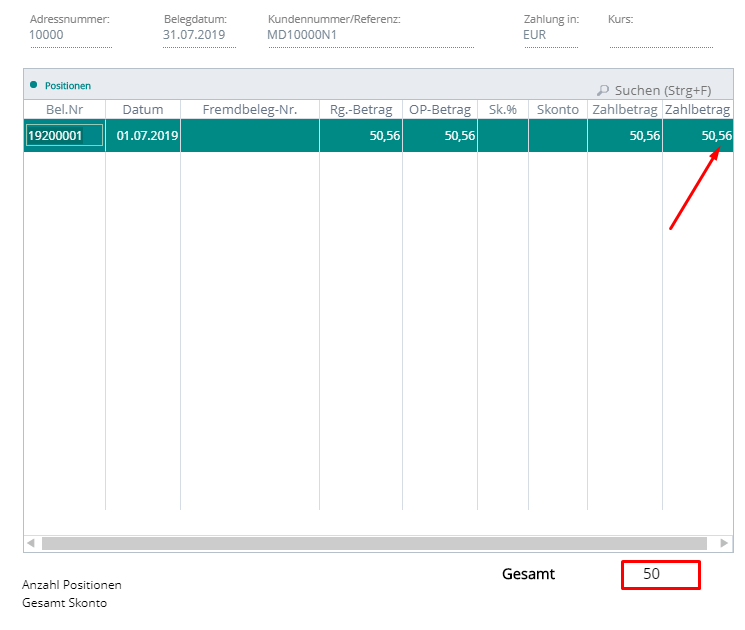Screen dimensions: 745x630
Task: Click the Fremdbeleg-Nr. column header
Action: click(249, 109)
